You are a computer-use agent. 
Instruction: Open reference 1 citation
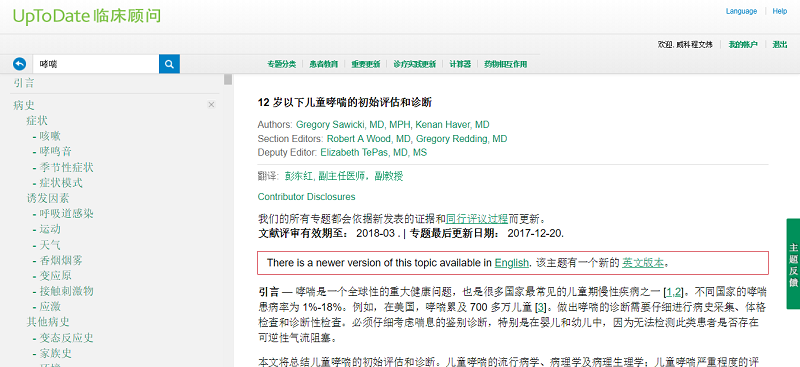pos(669,293)
